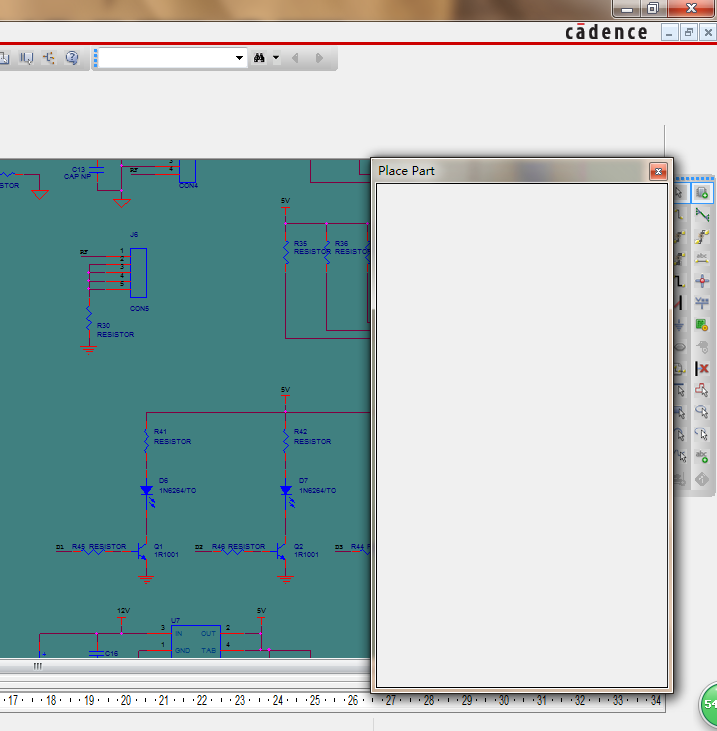The width and height of the screenshot is (717, 731).
Task: Choose the Place Junction tool
Action: click(702, 281)
